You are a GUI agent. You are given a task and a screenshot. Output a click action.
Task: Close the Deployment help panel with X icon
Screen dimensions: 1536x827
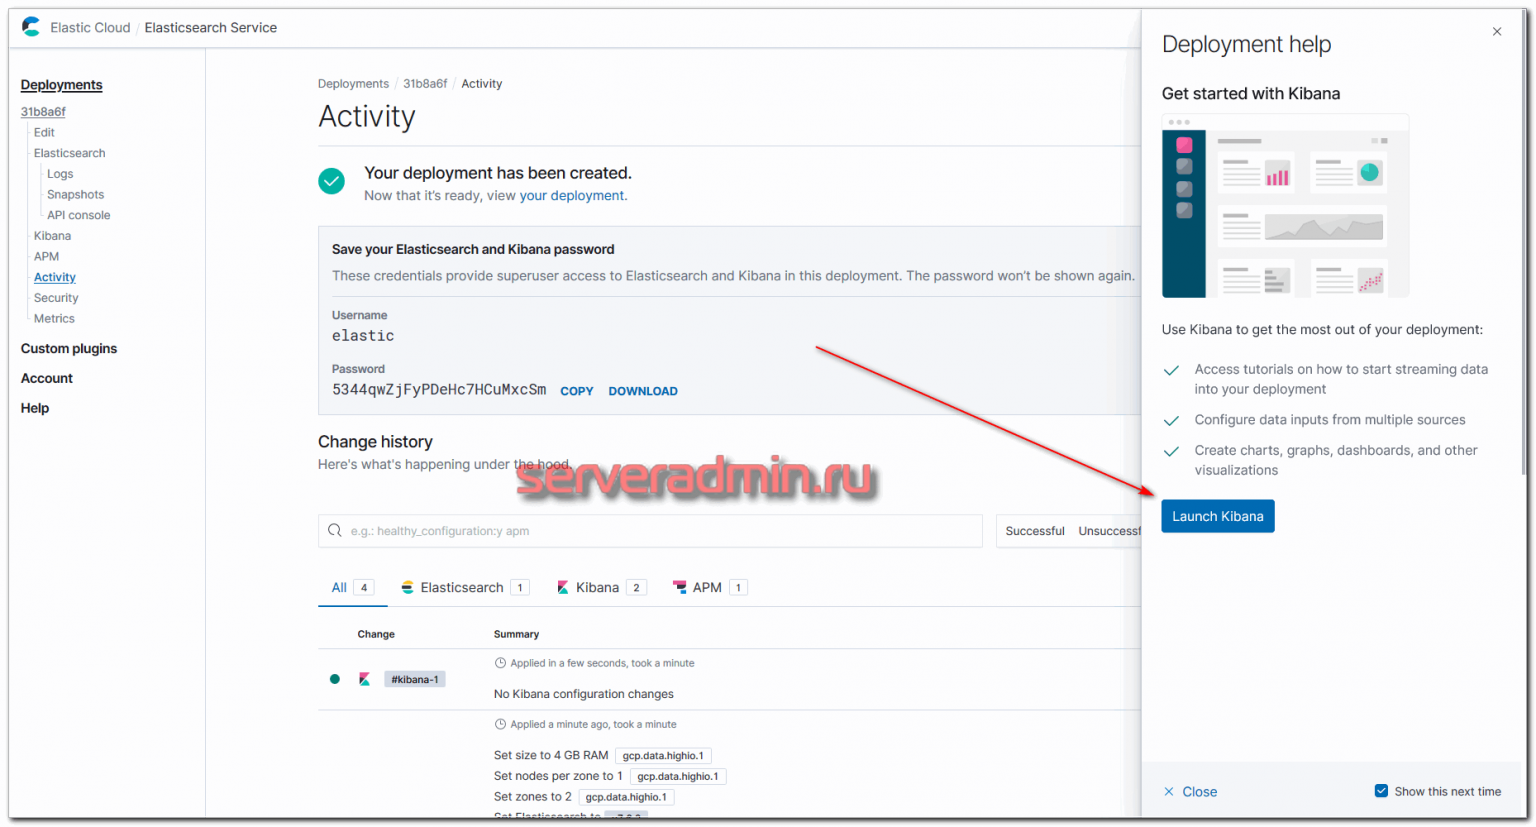[1497, 32]
